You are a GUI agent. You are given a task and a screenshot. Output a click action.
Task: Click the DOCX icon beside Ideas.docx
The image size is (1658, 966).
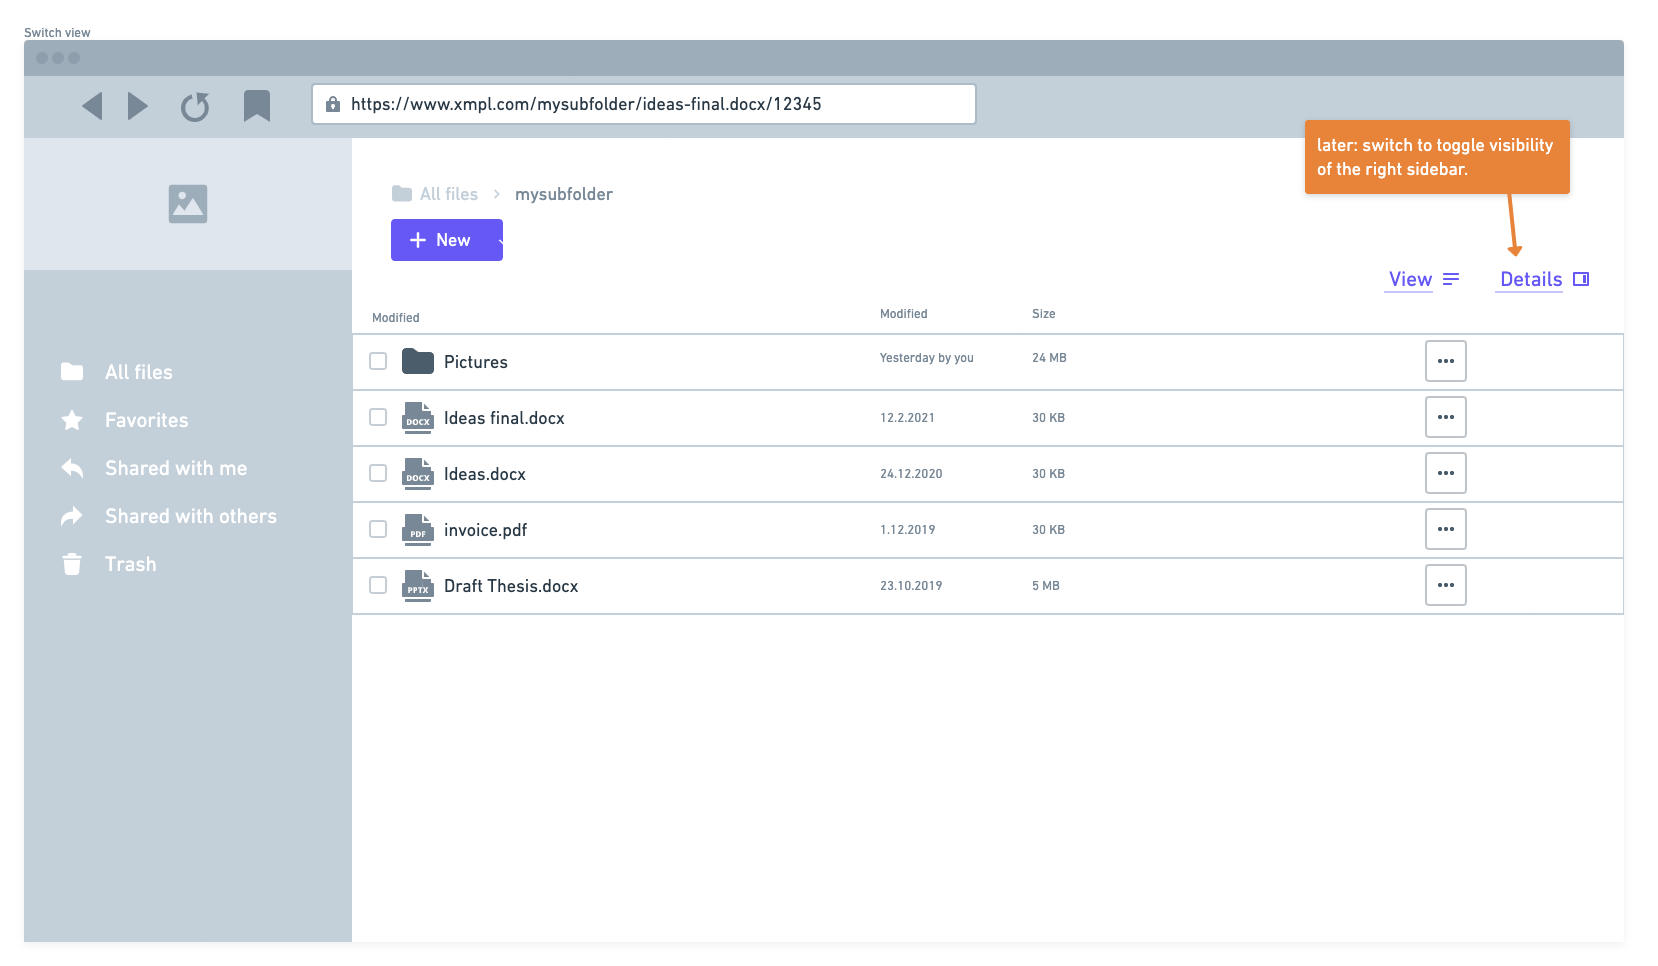click(418, 473)
